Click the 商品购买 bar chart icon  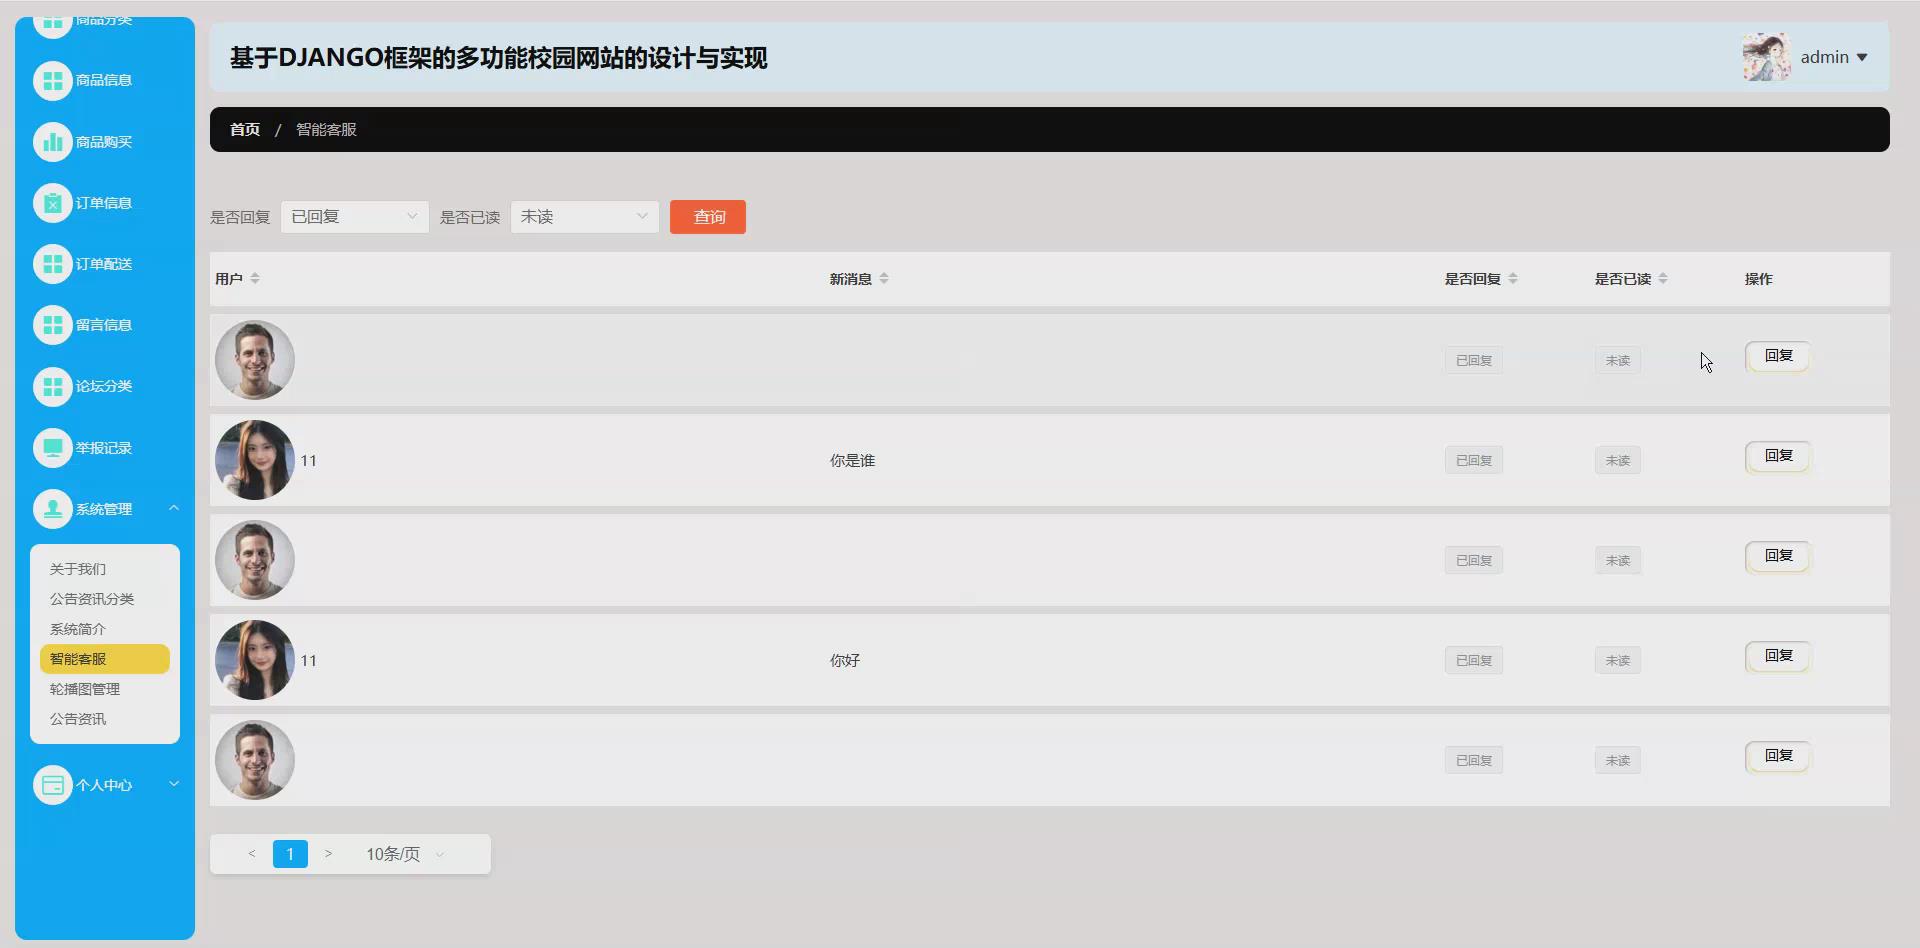[53, 142]
